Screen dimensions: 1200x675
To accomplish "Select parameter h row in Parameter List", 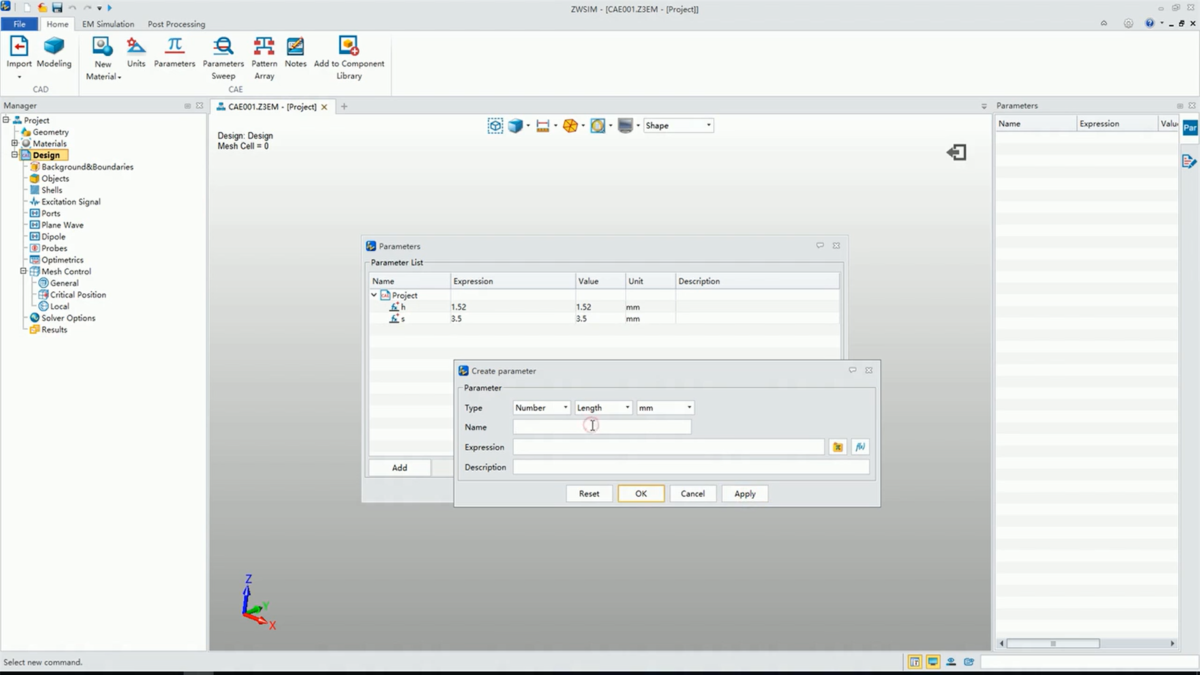I will pos(604,307).
